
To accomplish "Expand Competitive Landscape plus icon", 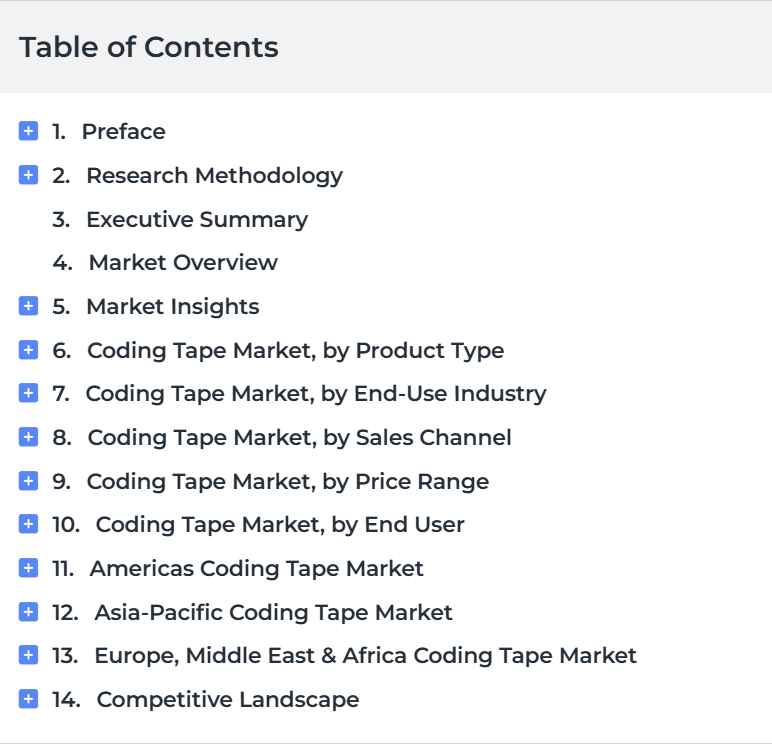I will 29,699.
